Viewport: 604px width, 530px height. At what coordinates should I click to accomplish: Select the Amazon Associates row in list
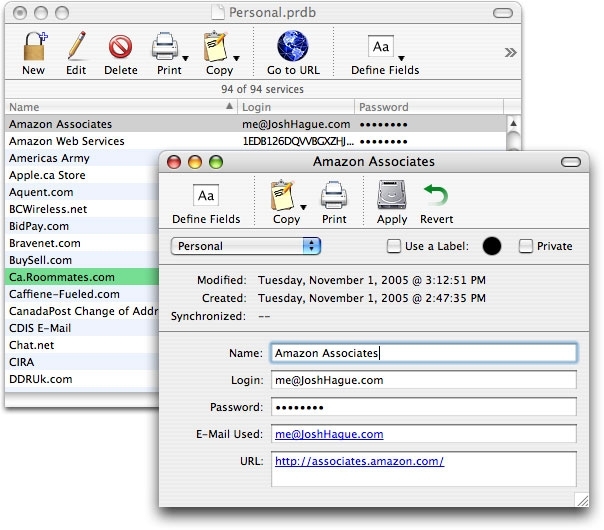[x=255, y=124]
